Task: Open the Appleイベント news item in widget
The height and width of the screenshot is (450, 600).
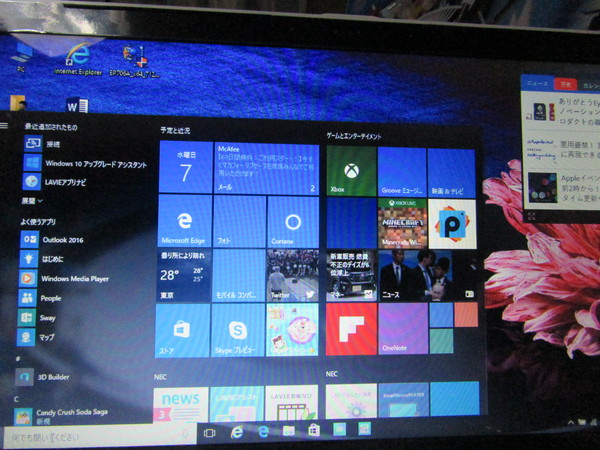Action: [x=563, y=188]
